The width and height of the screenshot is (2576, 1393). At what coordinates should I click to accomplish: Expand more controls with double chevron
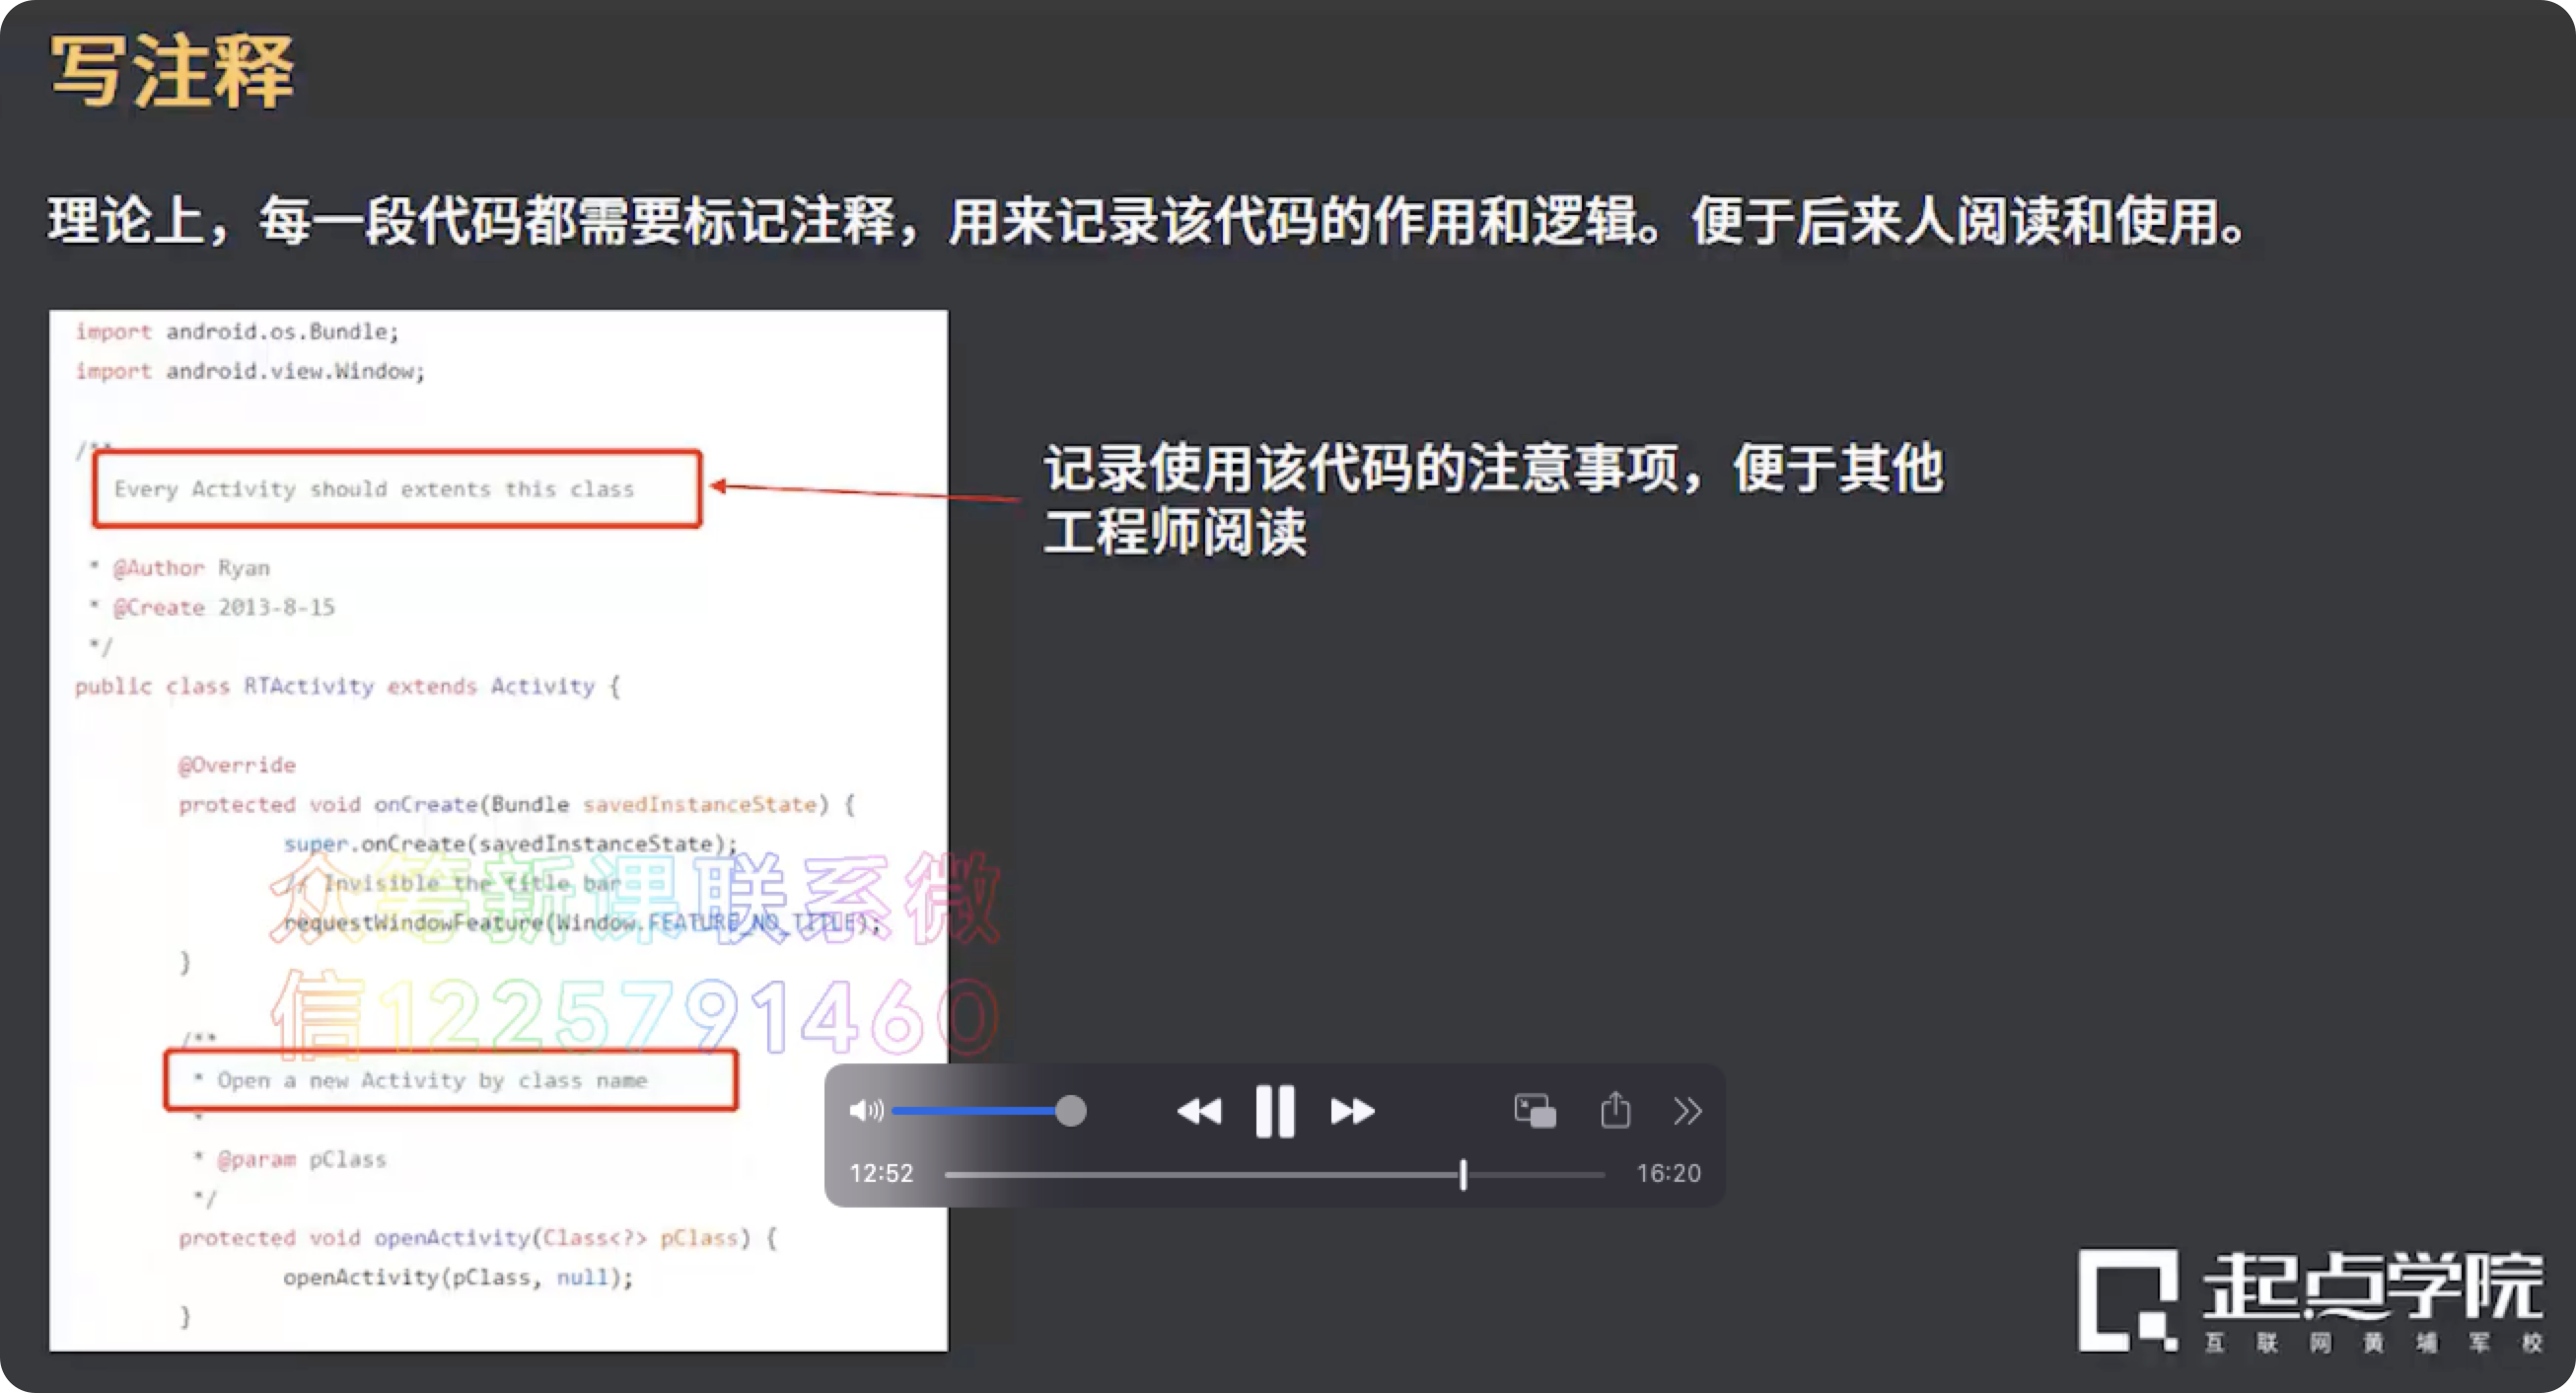click(x=1687, y=1111)
